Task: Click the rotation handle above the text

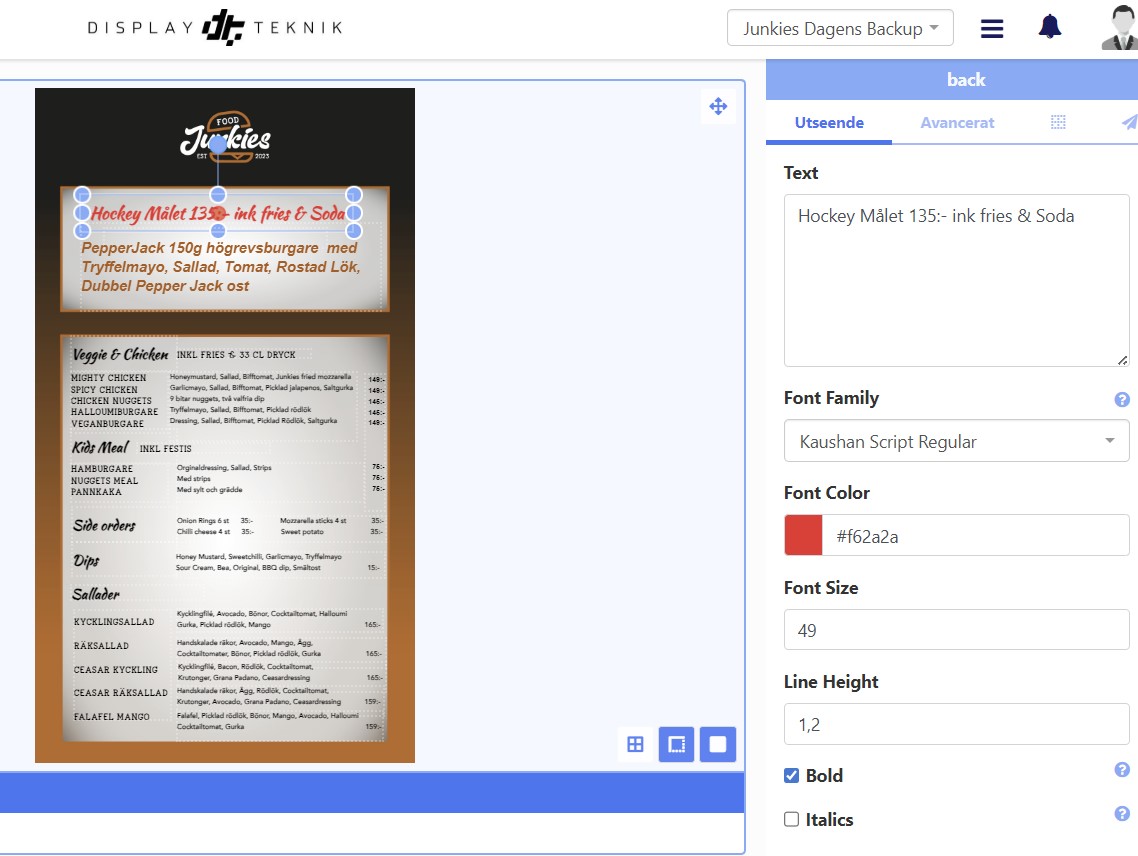Action: tap(218, 144)
